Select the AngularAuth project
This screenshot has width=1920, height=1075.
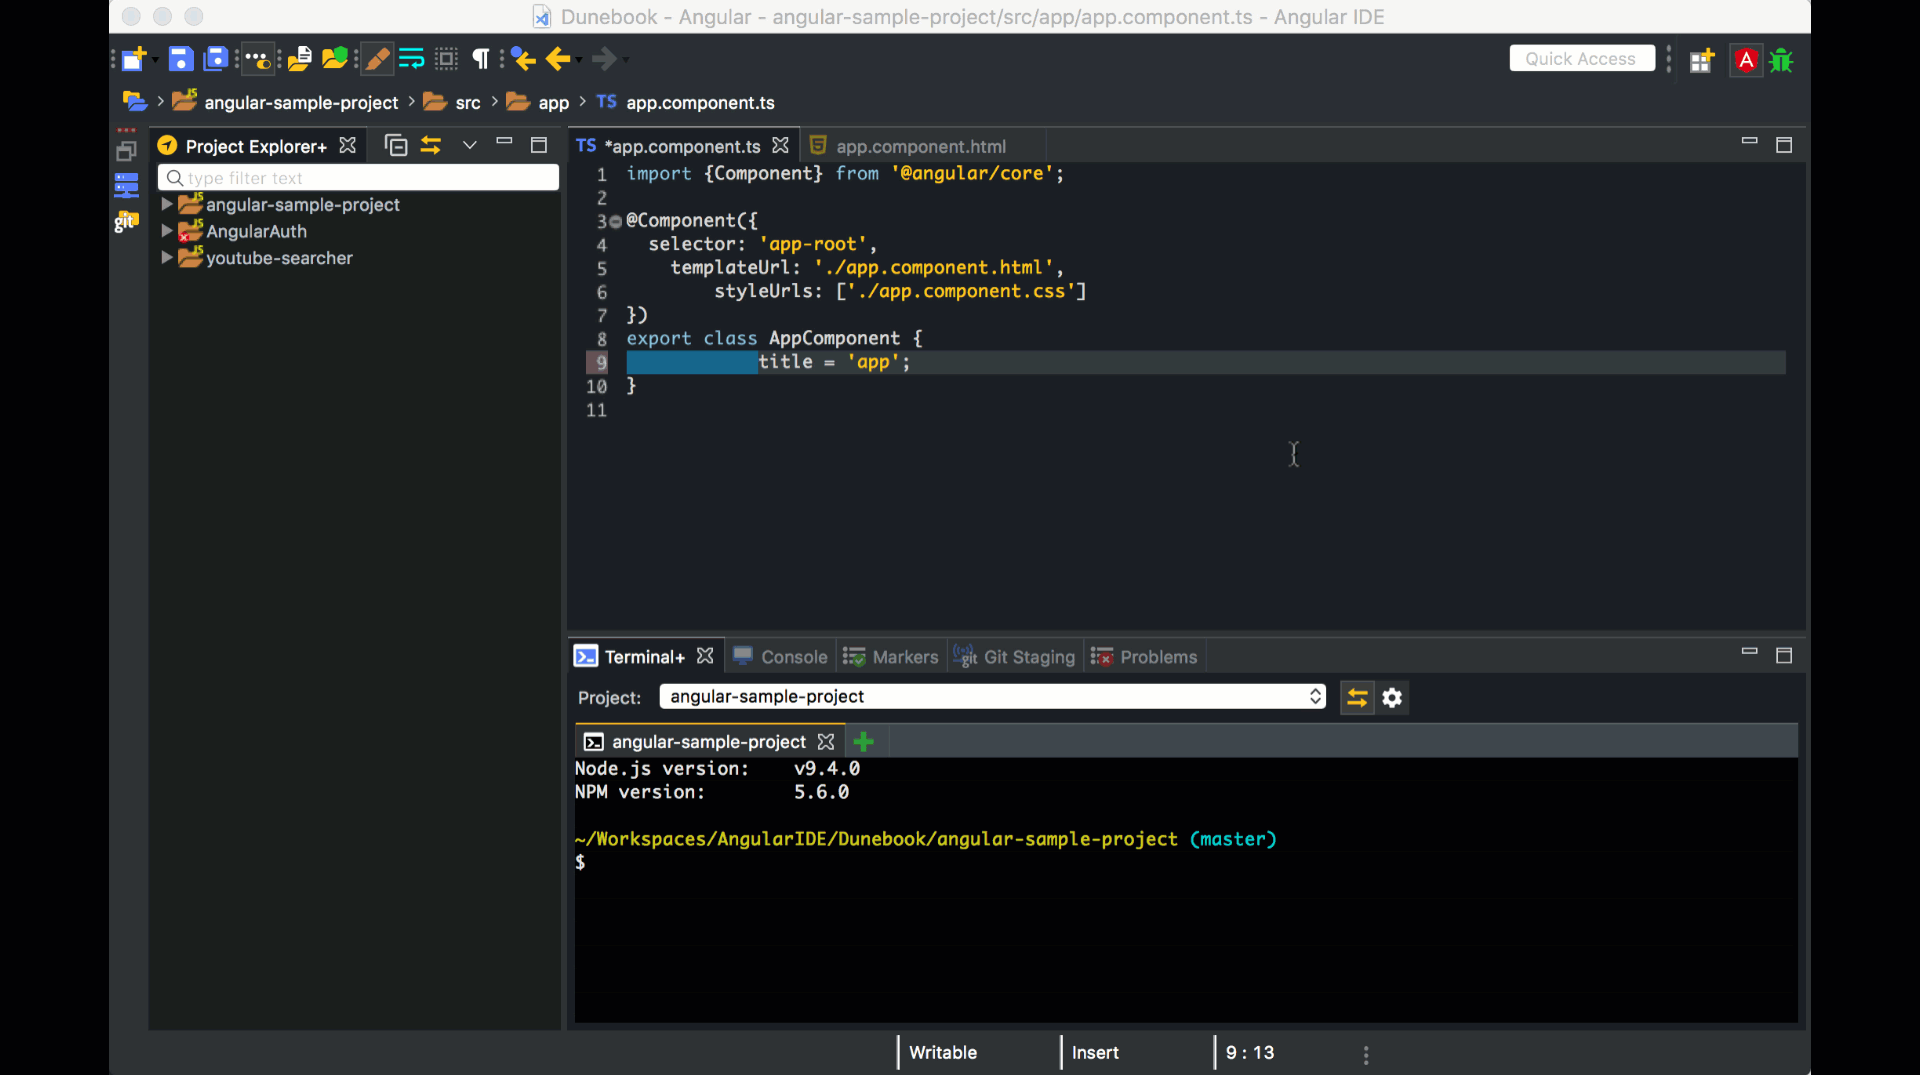pos(256,232)
